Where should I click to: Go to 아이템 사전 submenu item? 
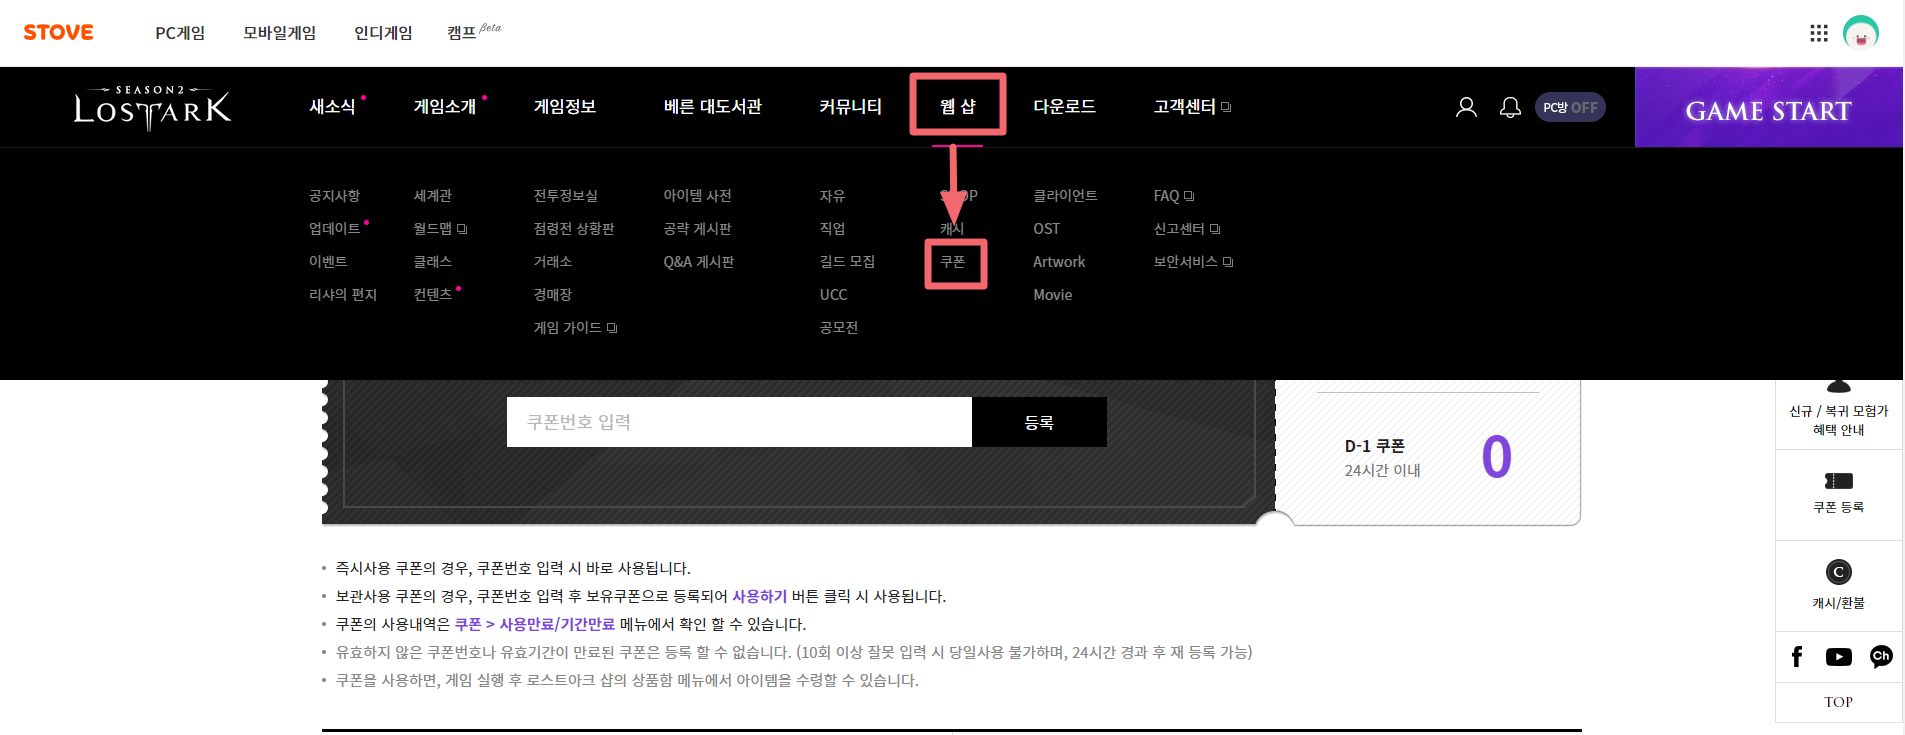tap(698, 196)
